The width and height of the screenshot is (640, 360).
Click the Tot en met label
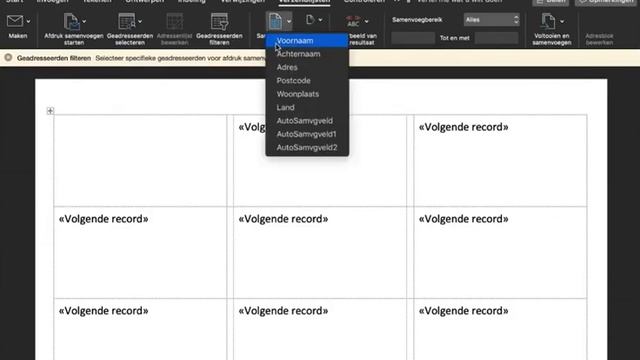(454, 38)
